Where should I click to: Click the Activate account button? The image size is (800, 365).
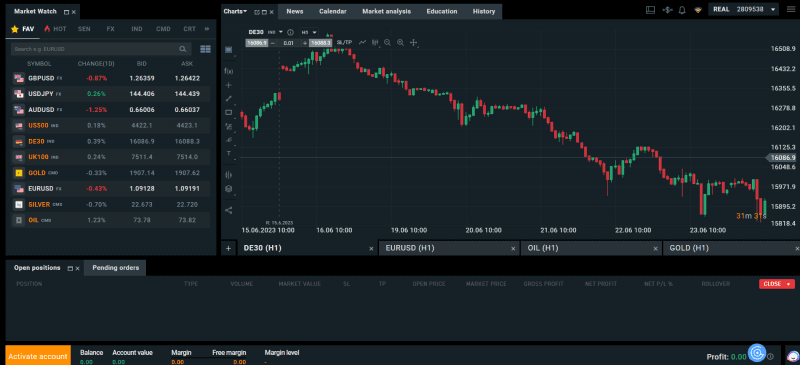[38, 356]
